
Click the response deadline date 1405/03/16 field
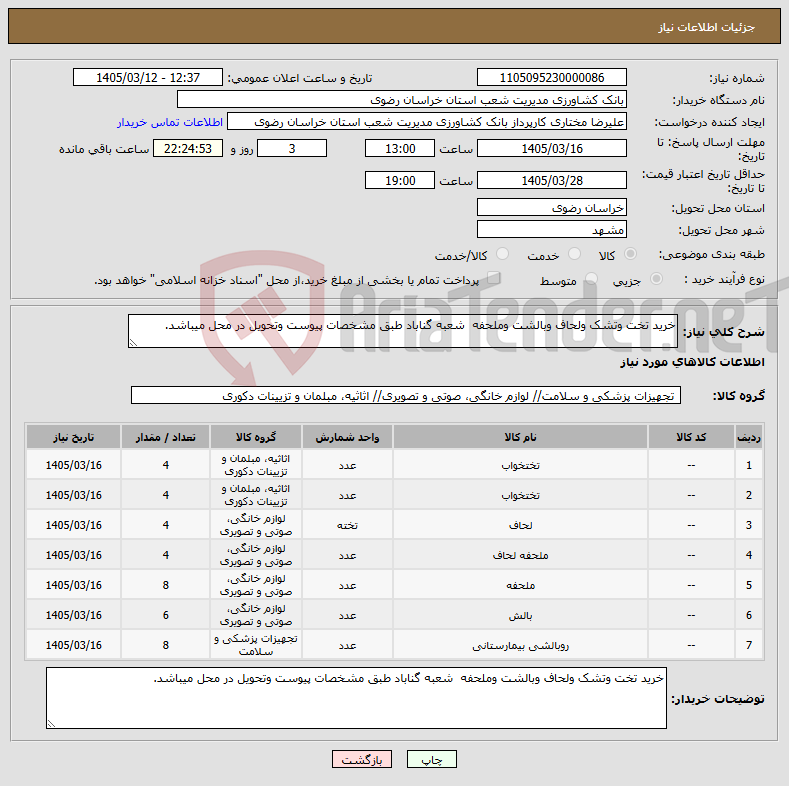coord(551,148)
